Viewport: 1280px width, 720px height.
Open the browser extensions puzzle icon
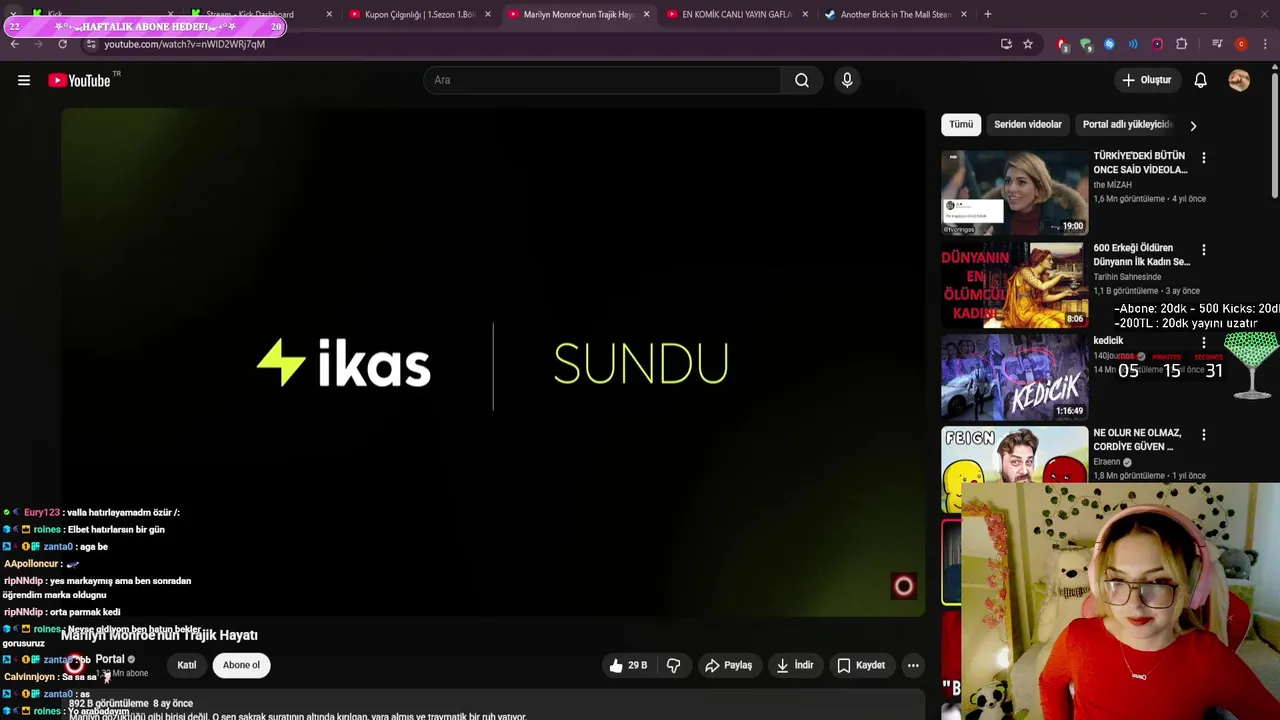point(1181,44)
